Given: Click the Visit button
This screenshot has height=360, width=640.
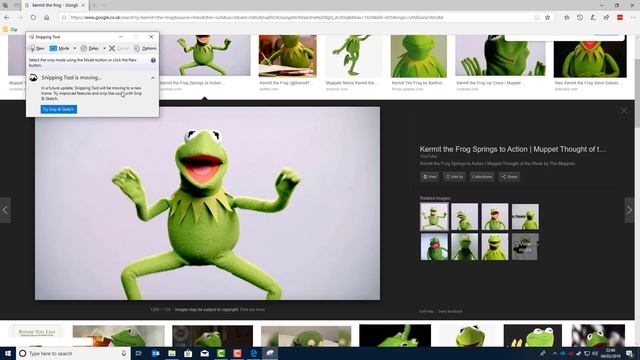Looking at the screenshot, I should [x=429, y=177].
